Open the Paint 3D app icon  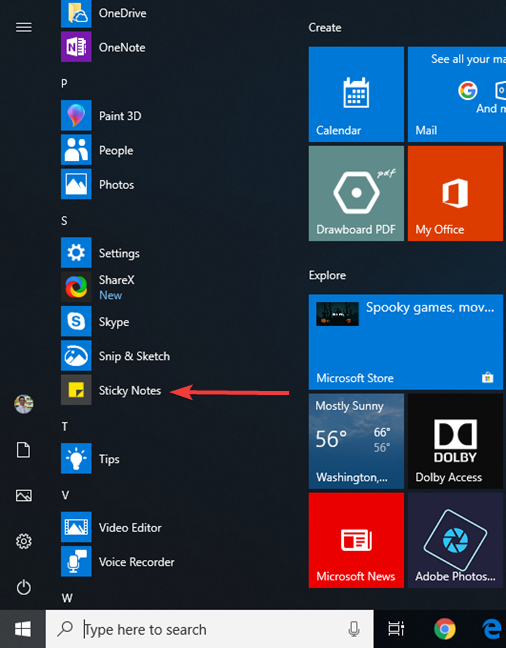coord(76,115)
